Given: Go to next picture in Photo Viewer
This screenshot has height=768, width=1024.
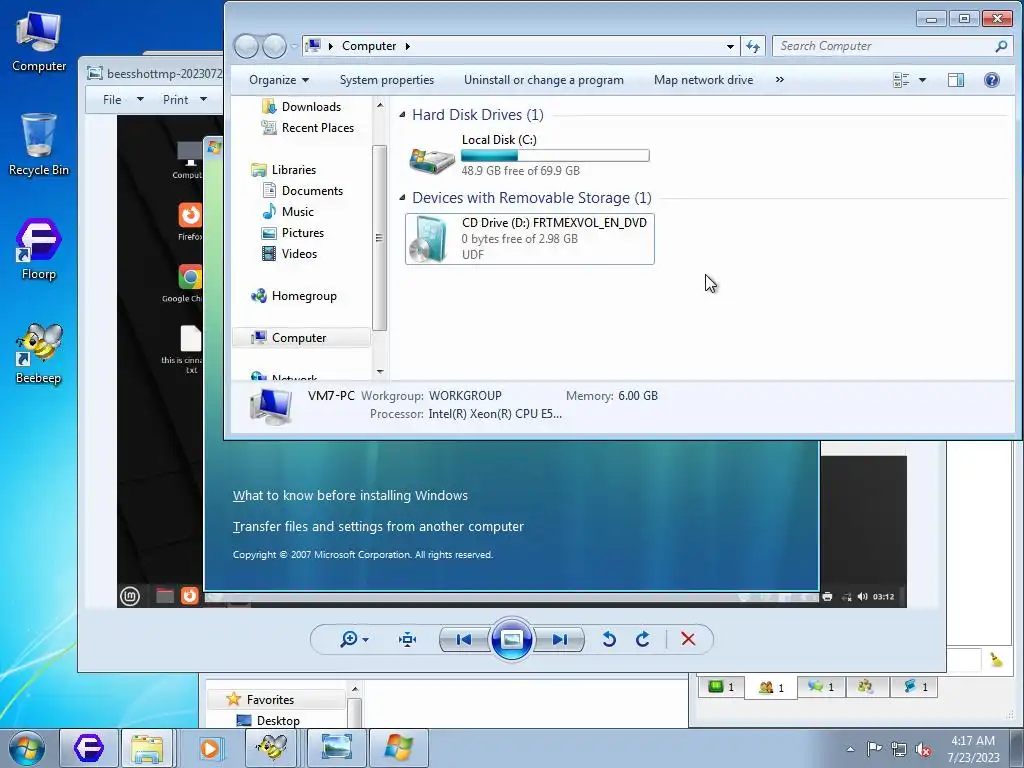Looking at the screenshot, I should (560, 639).
